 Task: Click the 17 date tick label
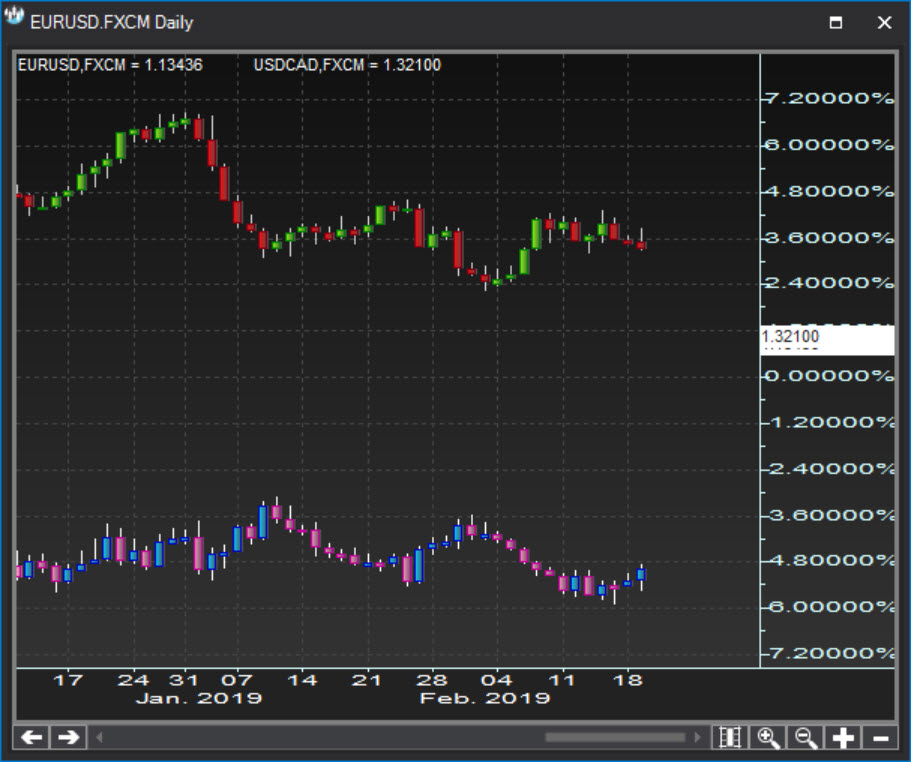coord(68,680)
